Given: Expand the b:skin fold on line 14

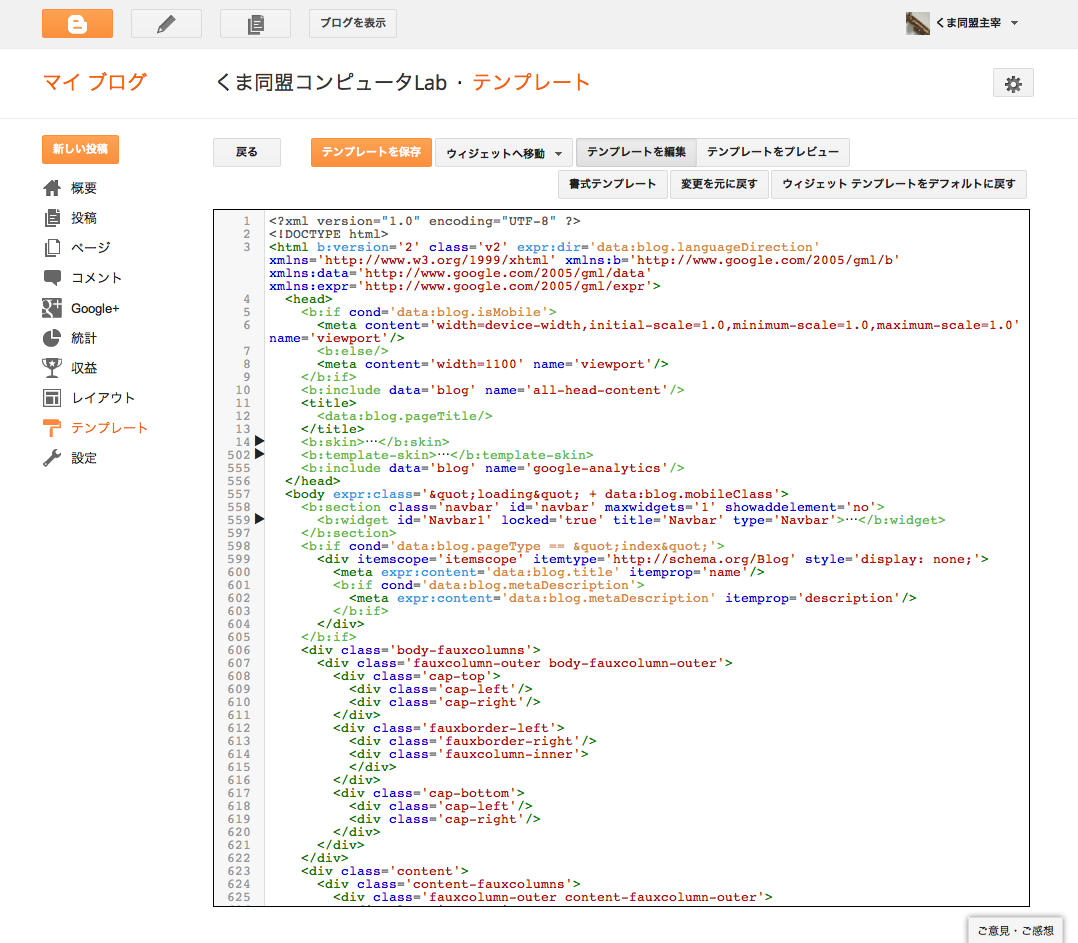Looking at the screenshot, I should [x=260, y=441].
